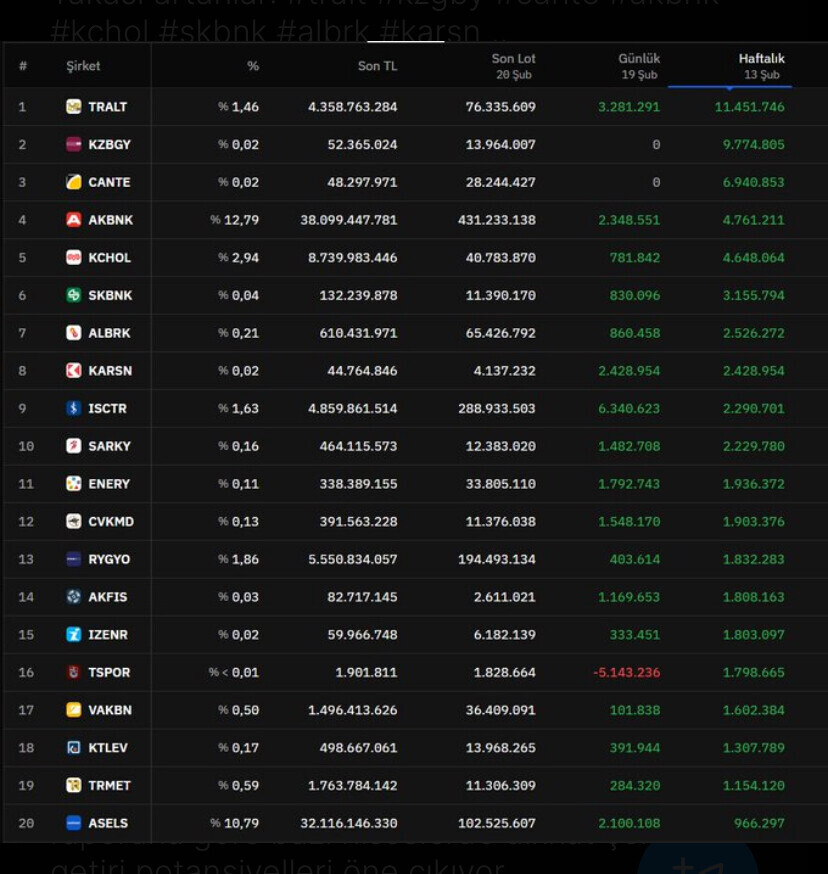Click the CANTE yellow logo icon
The height and width of the screenshot is (874, 828).
click(x=73, y=182)
